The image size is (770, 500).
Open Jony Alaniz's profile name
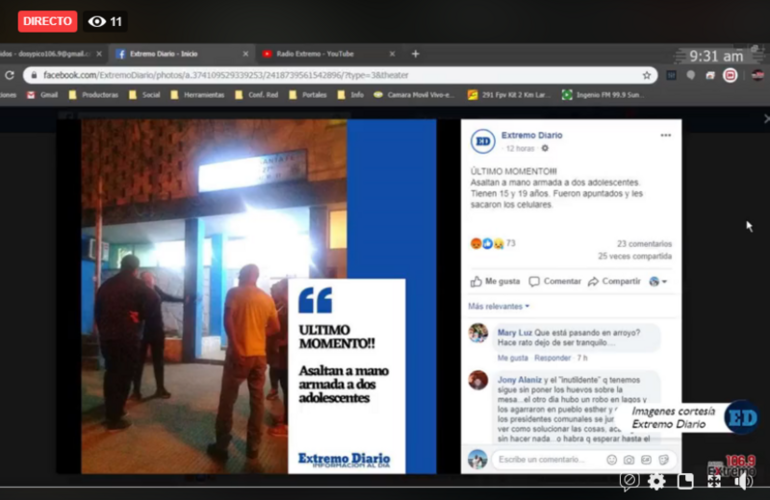tap(520, 380)
